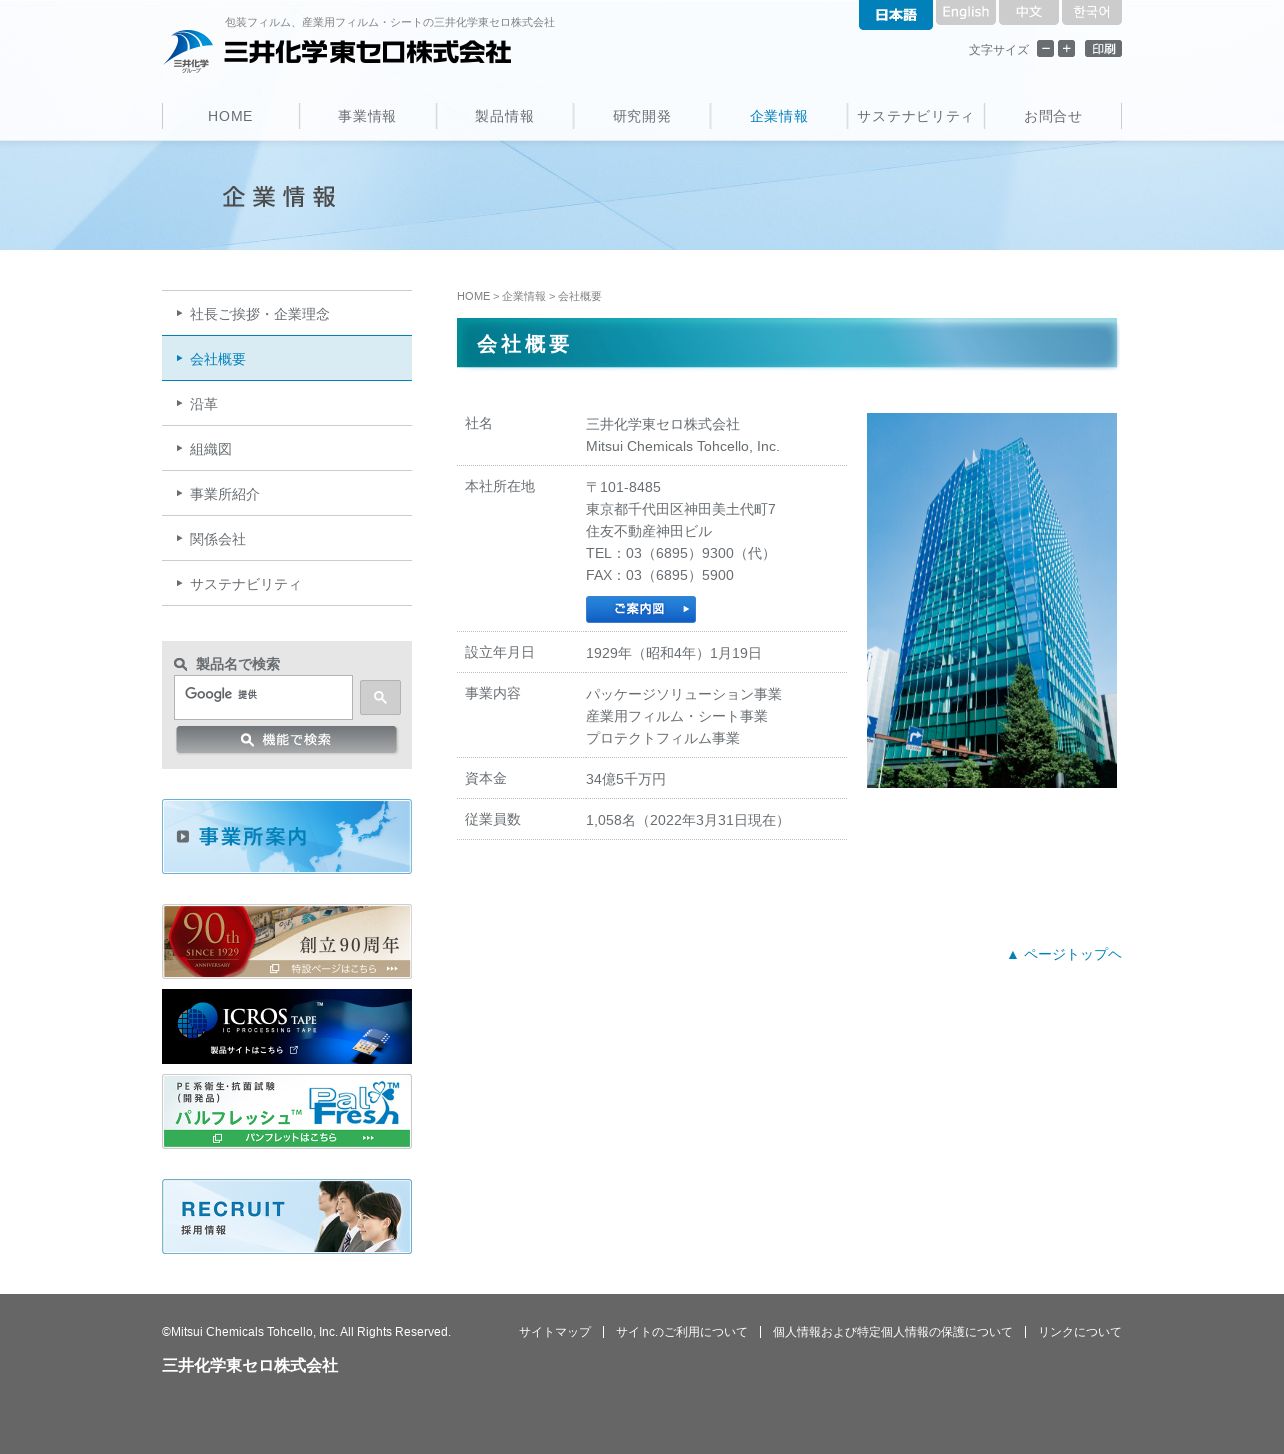Open the RECRUIT 採用情報 banner

(x=287, y=1216)
